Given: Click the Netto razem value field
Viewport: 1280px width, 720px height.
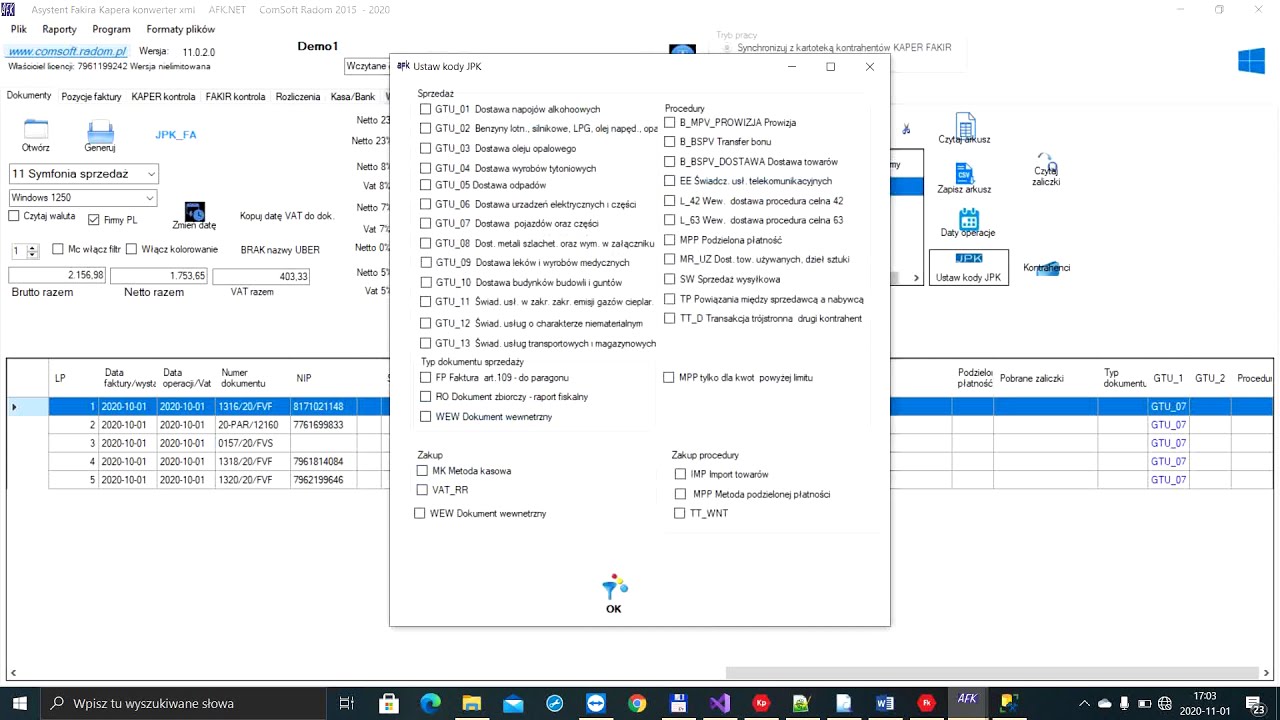Looking at the screenshot, I should click(159, 275).
